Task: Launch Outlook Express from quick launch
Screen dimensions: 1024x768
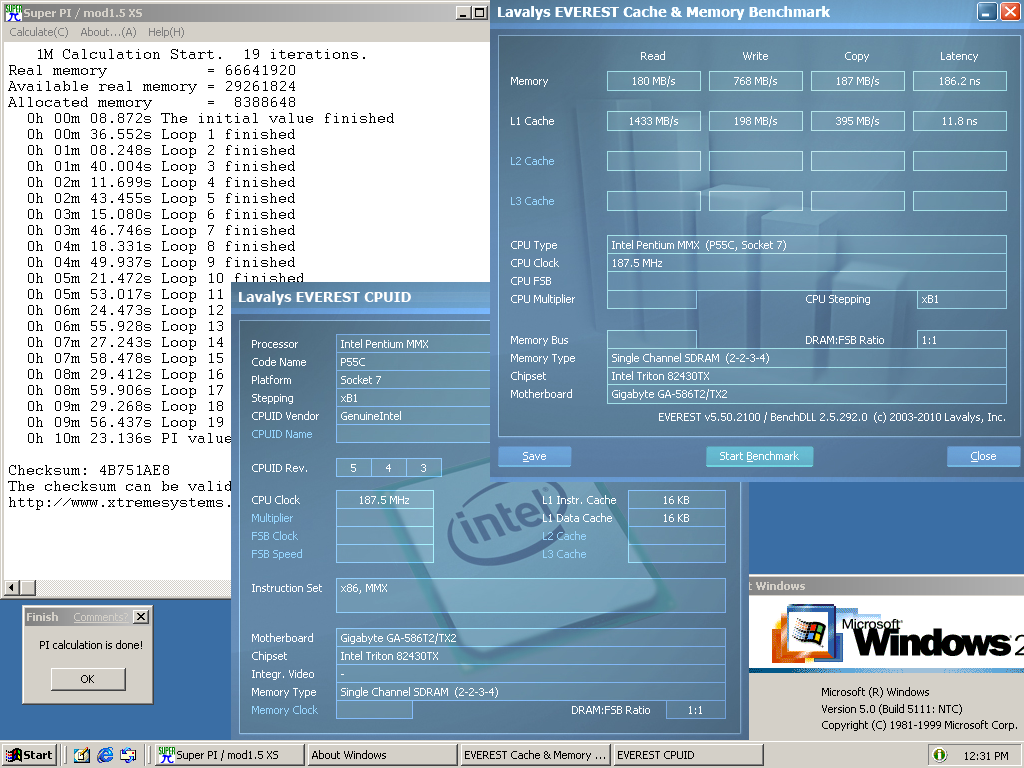Action: tap(128, 755)
